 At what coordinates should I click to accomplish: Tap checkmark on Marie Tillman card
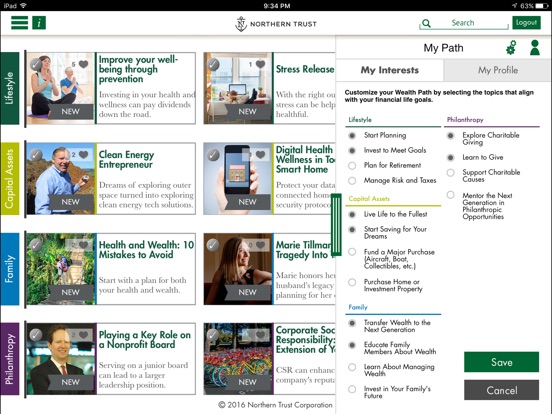click(x=213, y=245)
